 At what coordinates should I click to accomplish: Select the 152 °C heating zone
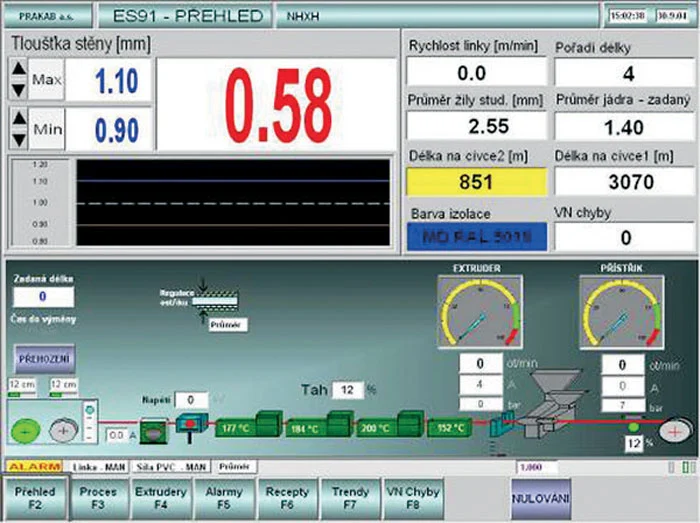coord(449,428)
